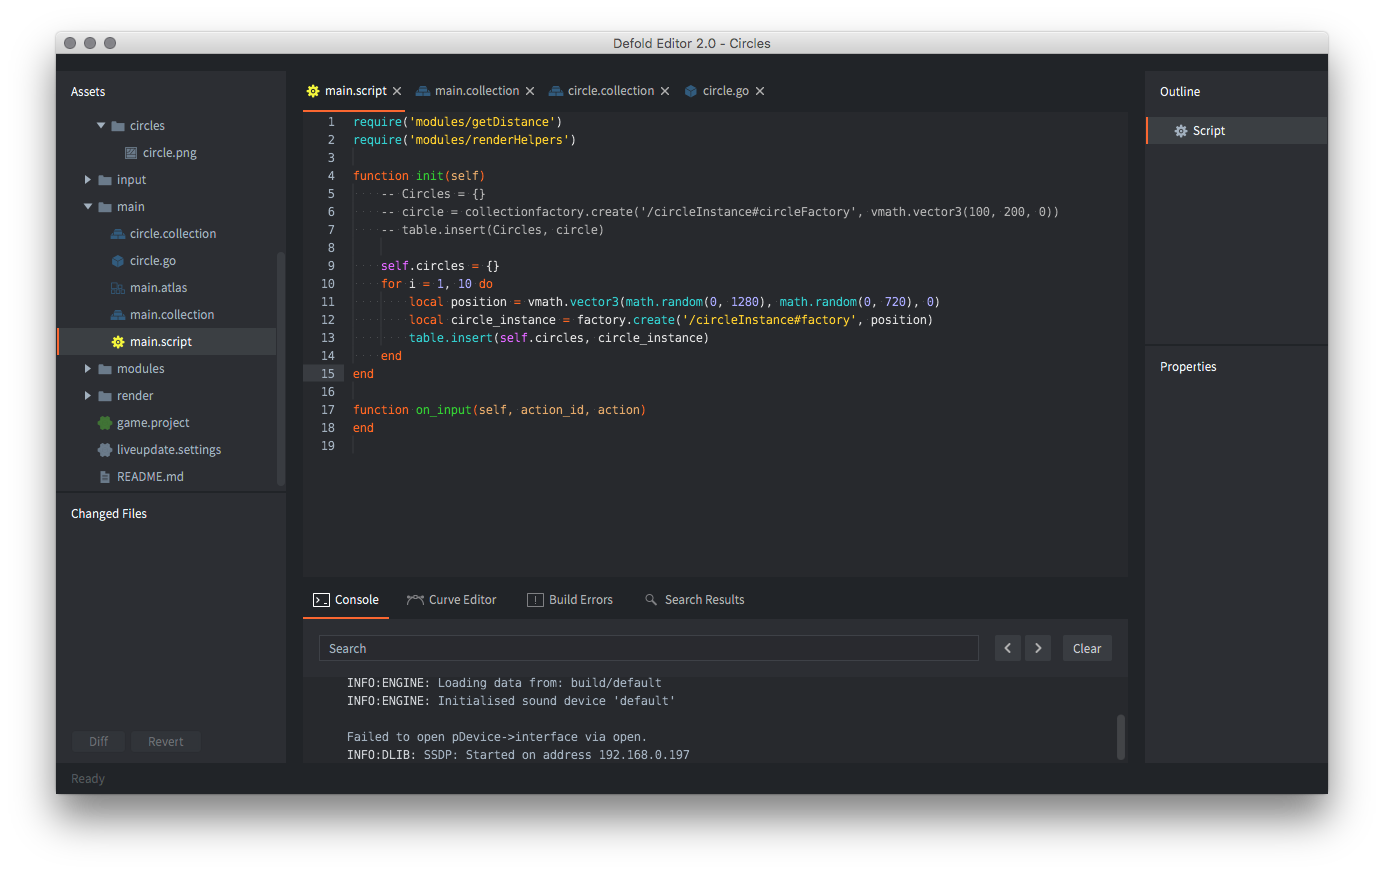Click the Curve Editor icon
The height and width of the screenshot is (874, 1384).
point(415,600)
